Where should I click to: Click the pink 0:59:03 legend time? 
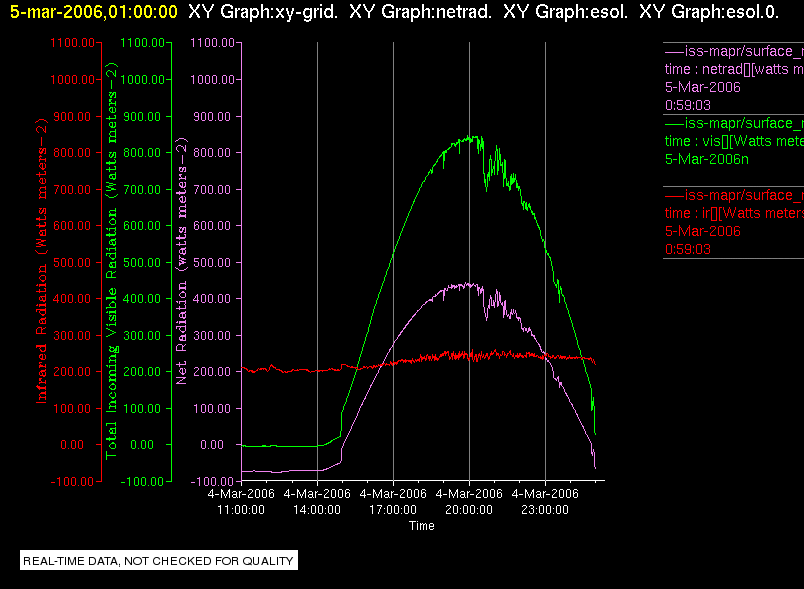click(688, 105)
